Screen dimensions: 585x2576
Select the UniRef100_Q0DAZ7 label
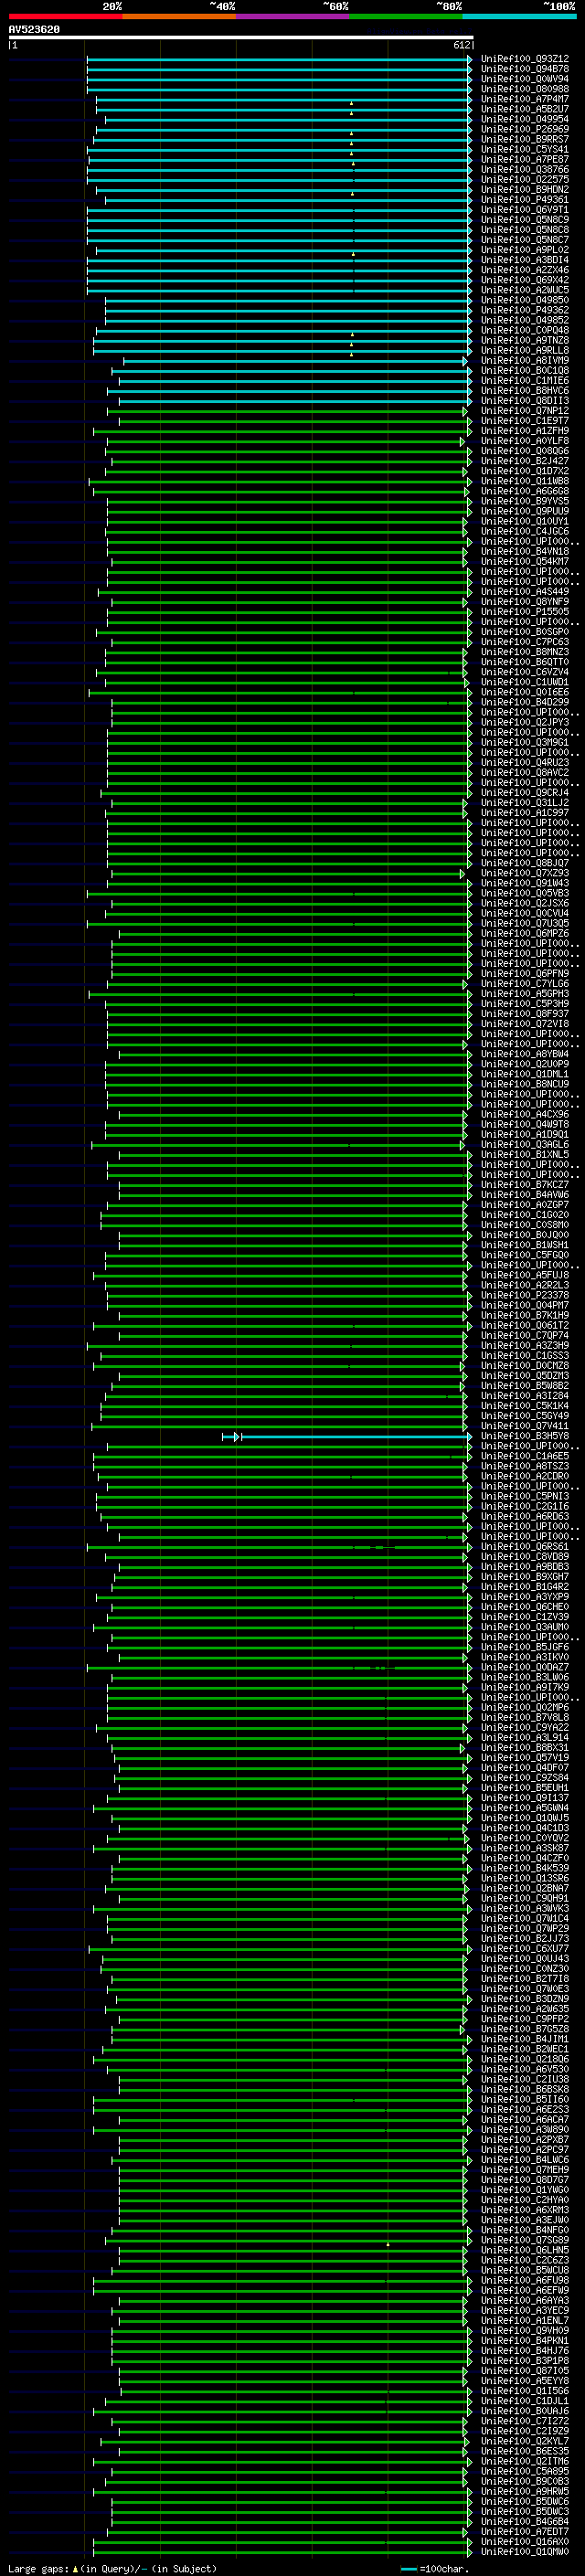coord(525,1668)
